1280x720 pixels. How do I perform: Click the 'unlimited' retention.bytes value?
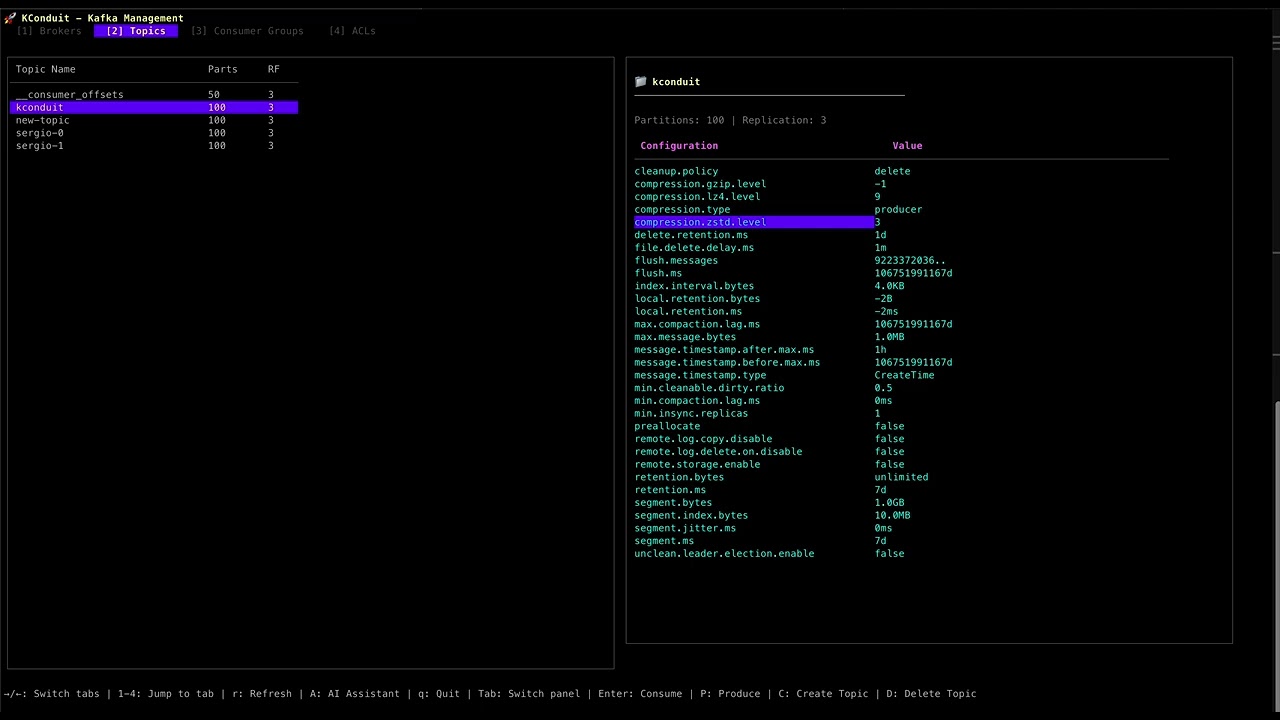pyautogui.click(x=901, y=477)
